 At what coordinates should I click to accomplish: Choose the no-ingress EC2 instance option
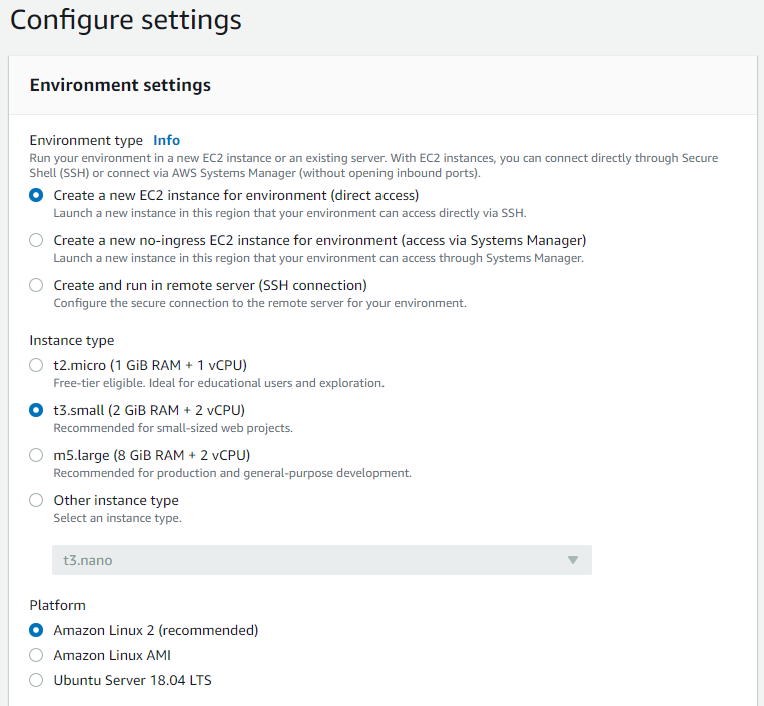click(37, 241)
